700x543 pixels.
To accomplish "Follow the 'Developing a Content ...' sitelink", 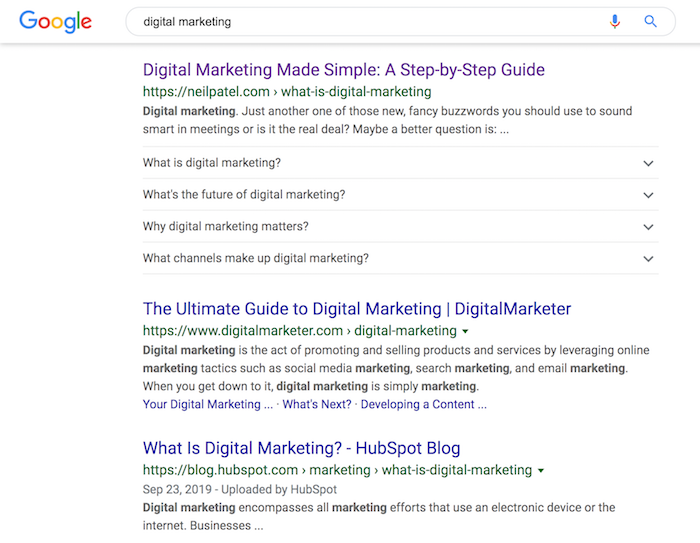I will click(424, 405).
